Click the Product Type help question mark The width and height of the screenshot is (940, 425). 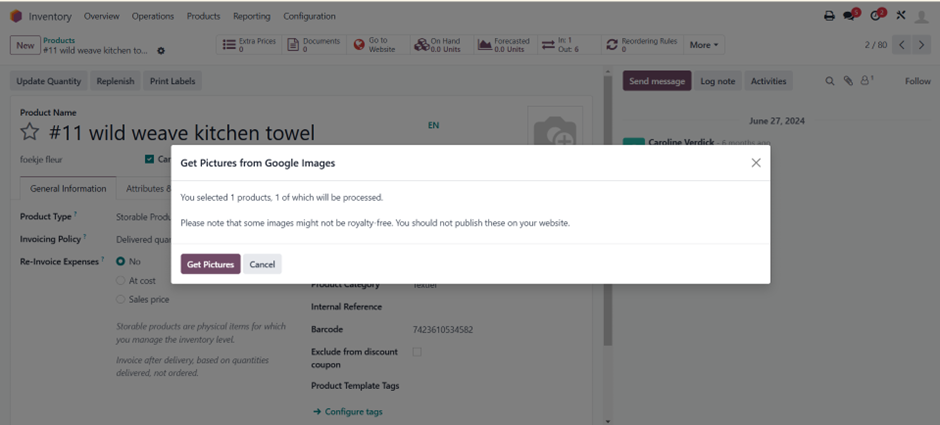[x=76, y=214]
